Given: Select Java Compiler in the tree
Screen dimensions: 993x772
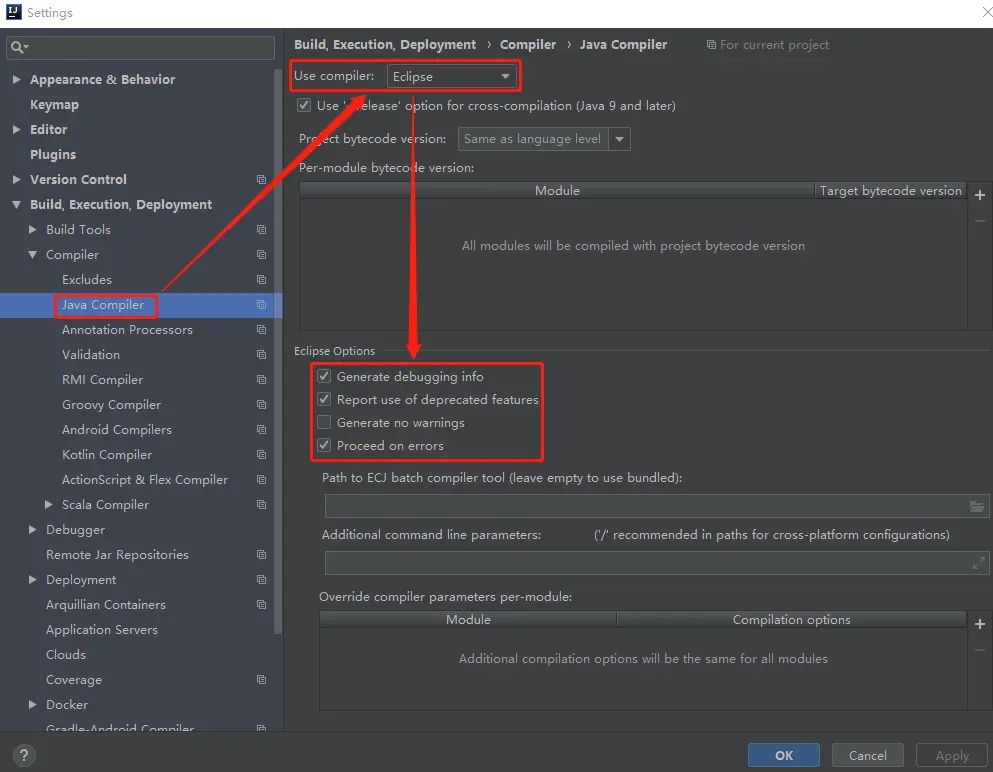Looking at the screenshot, I should 103,305.
